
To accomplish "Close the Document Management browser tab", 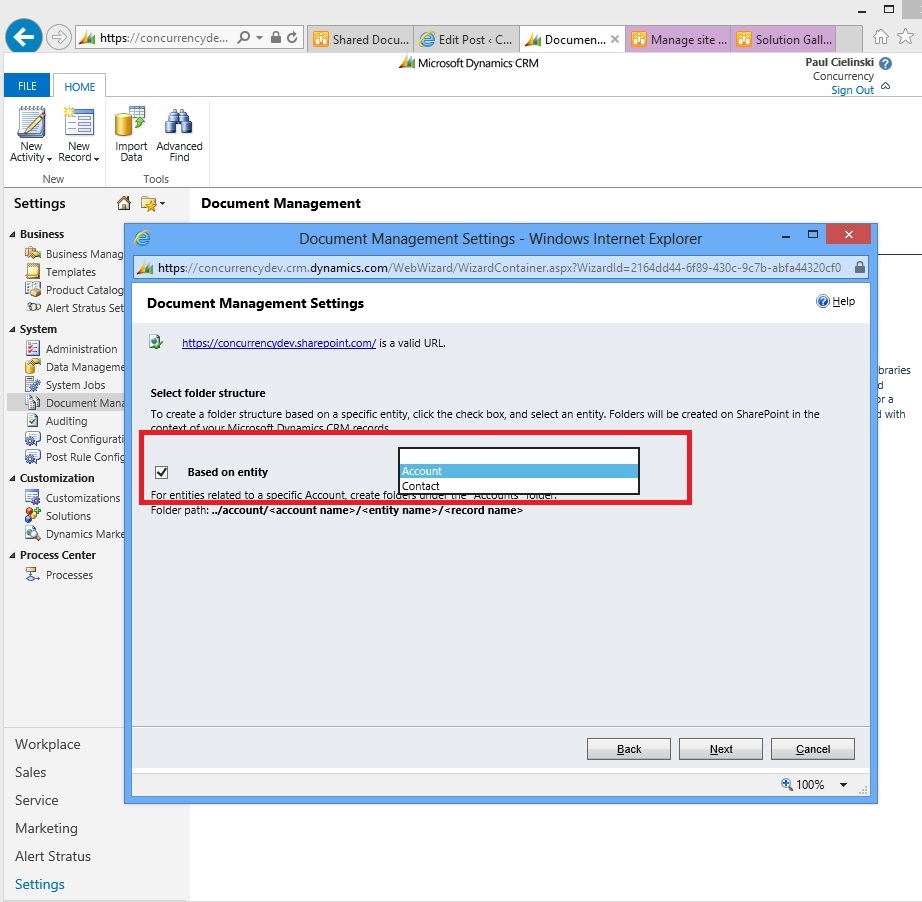I will coord(614,39).
